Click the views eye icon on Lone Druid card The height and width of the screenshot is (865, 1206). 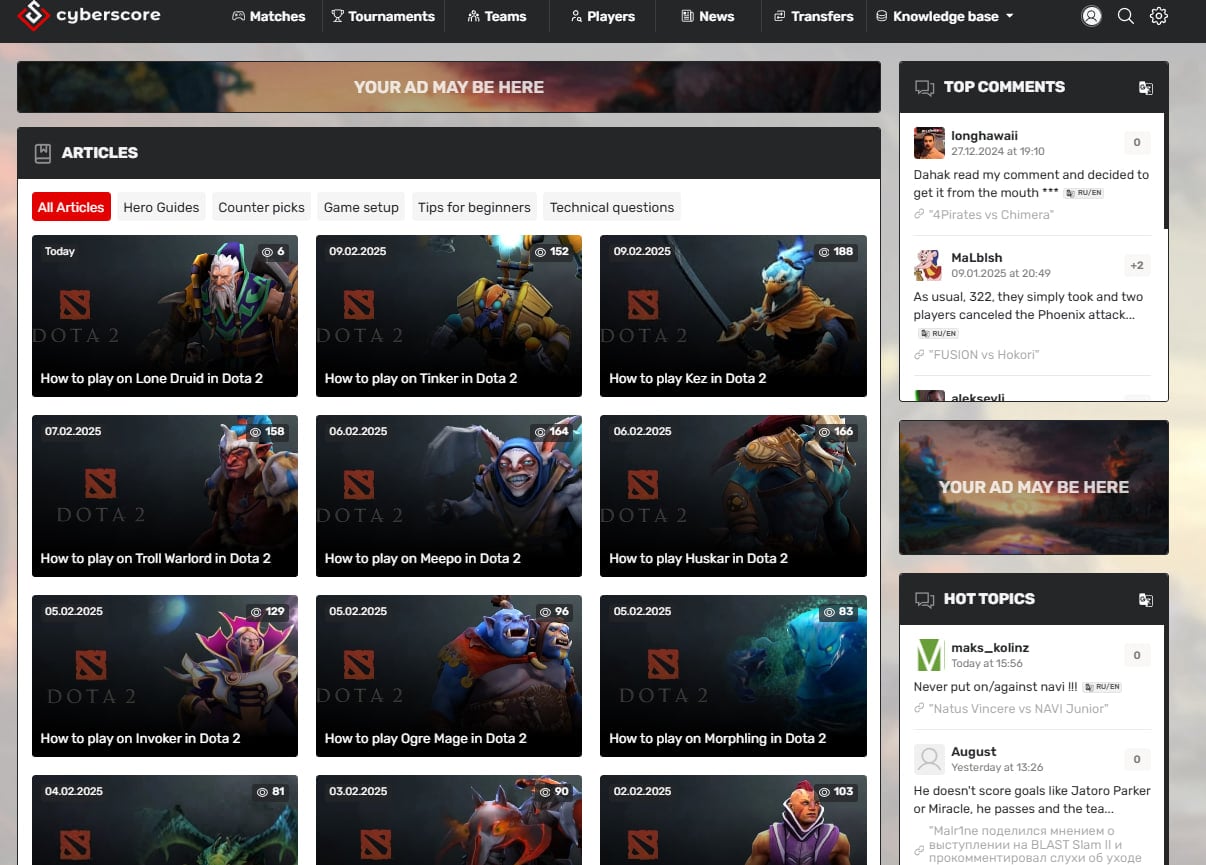pyautogui.click(x=267, y=252)
